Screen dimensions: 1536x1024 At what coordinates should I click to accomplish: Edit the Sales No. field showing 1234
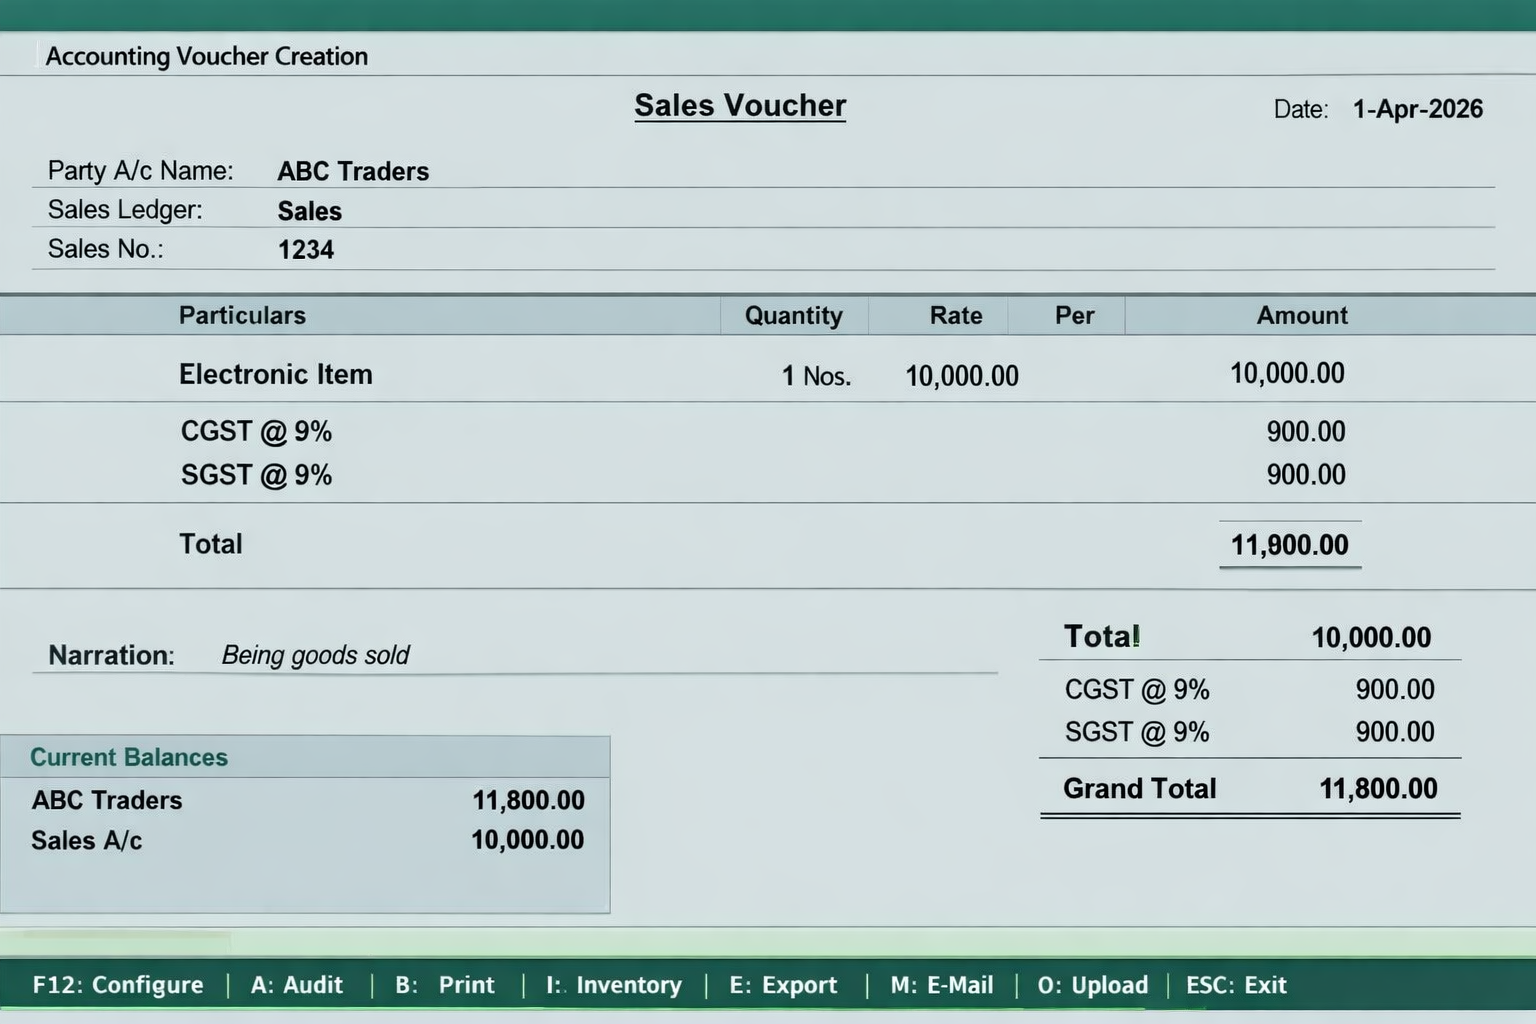point(306,249)
